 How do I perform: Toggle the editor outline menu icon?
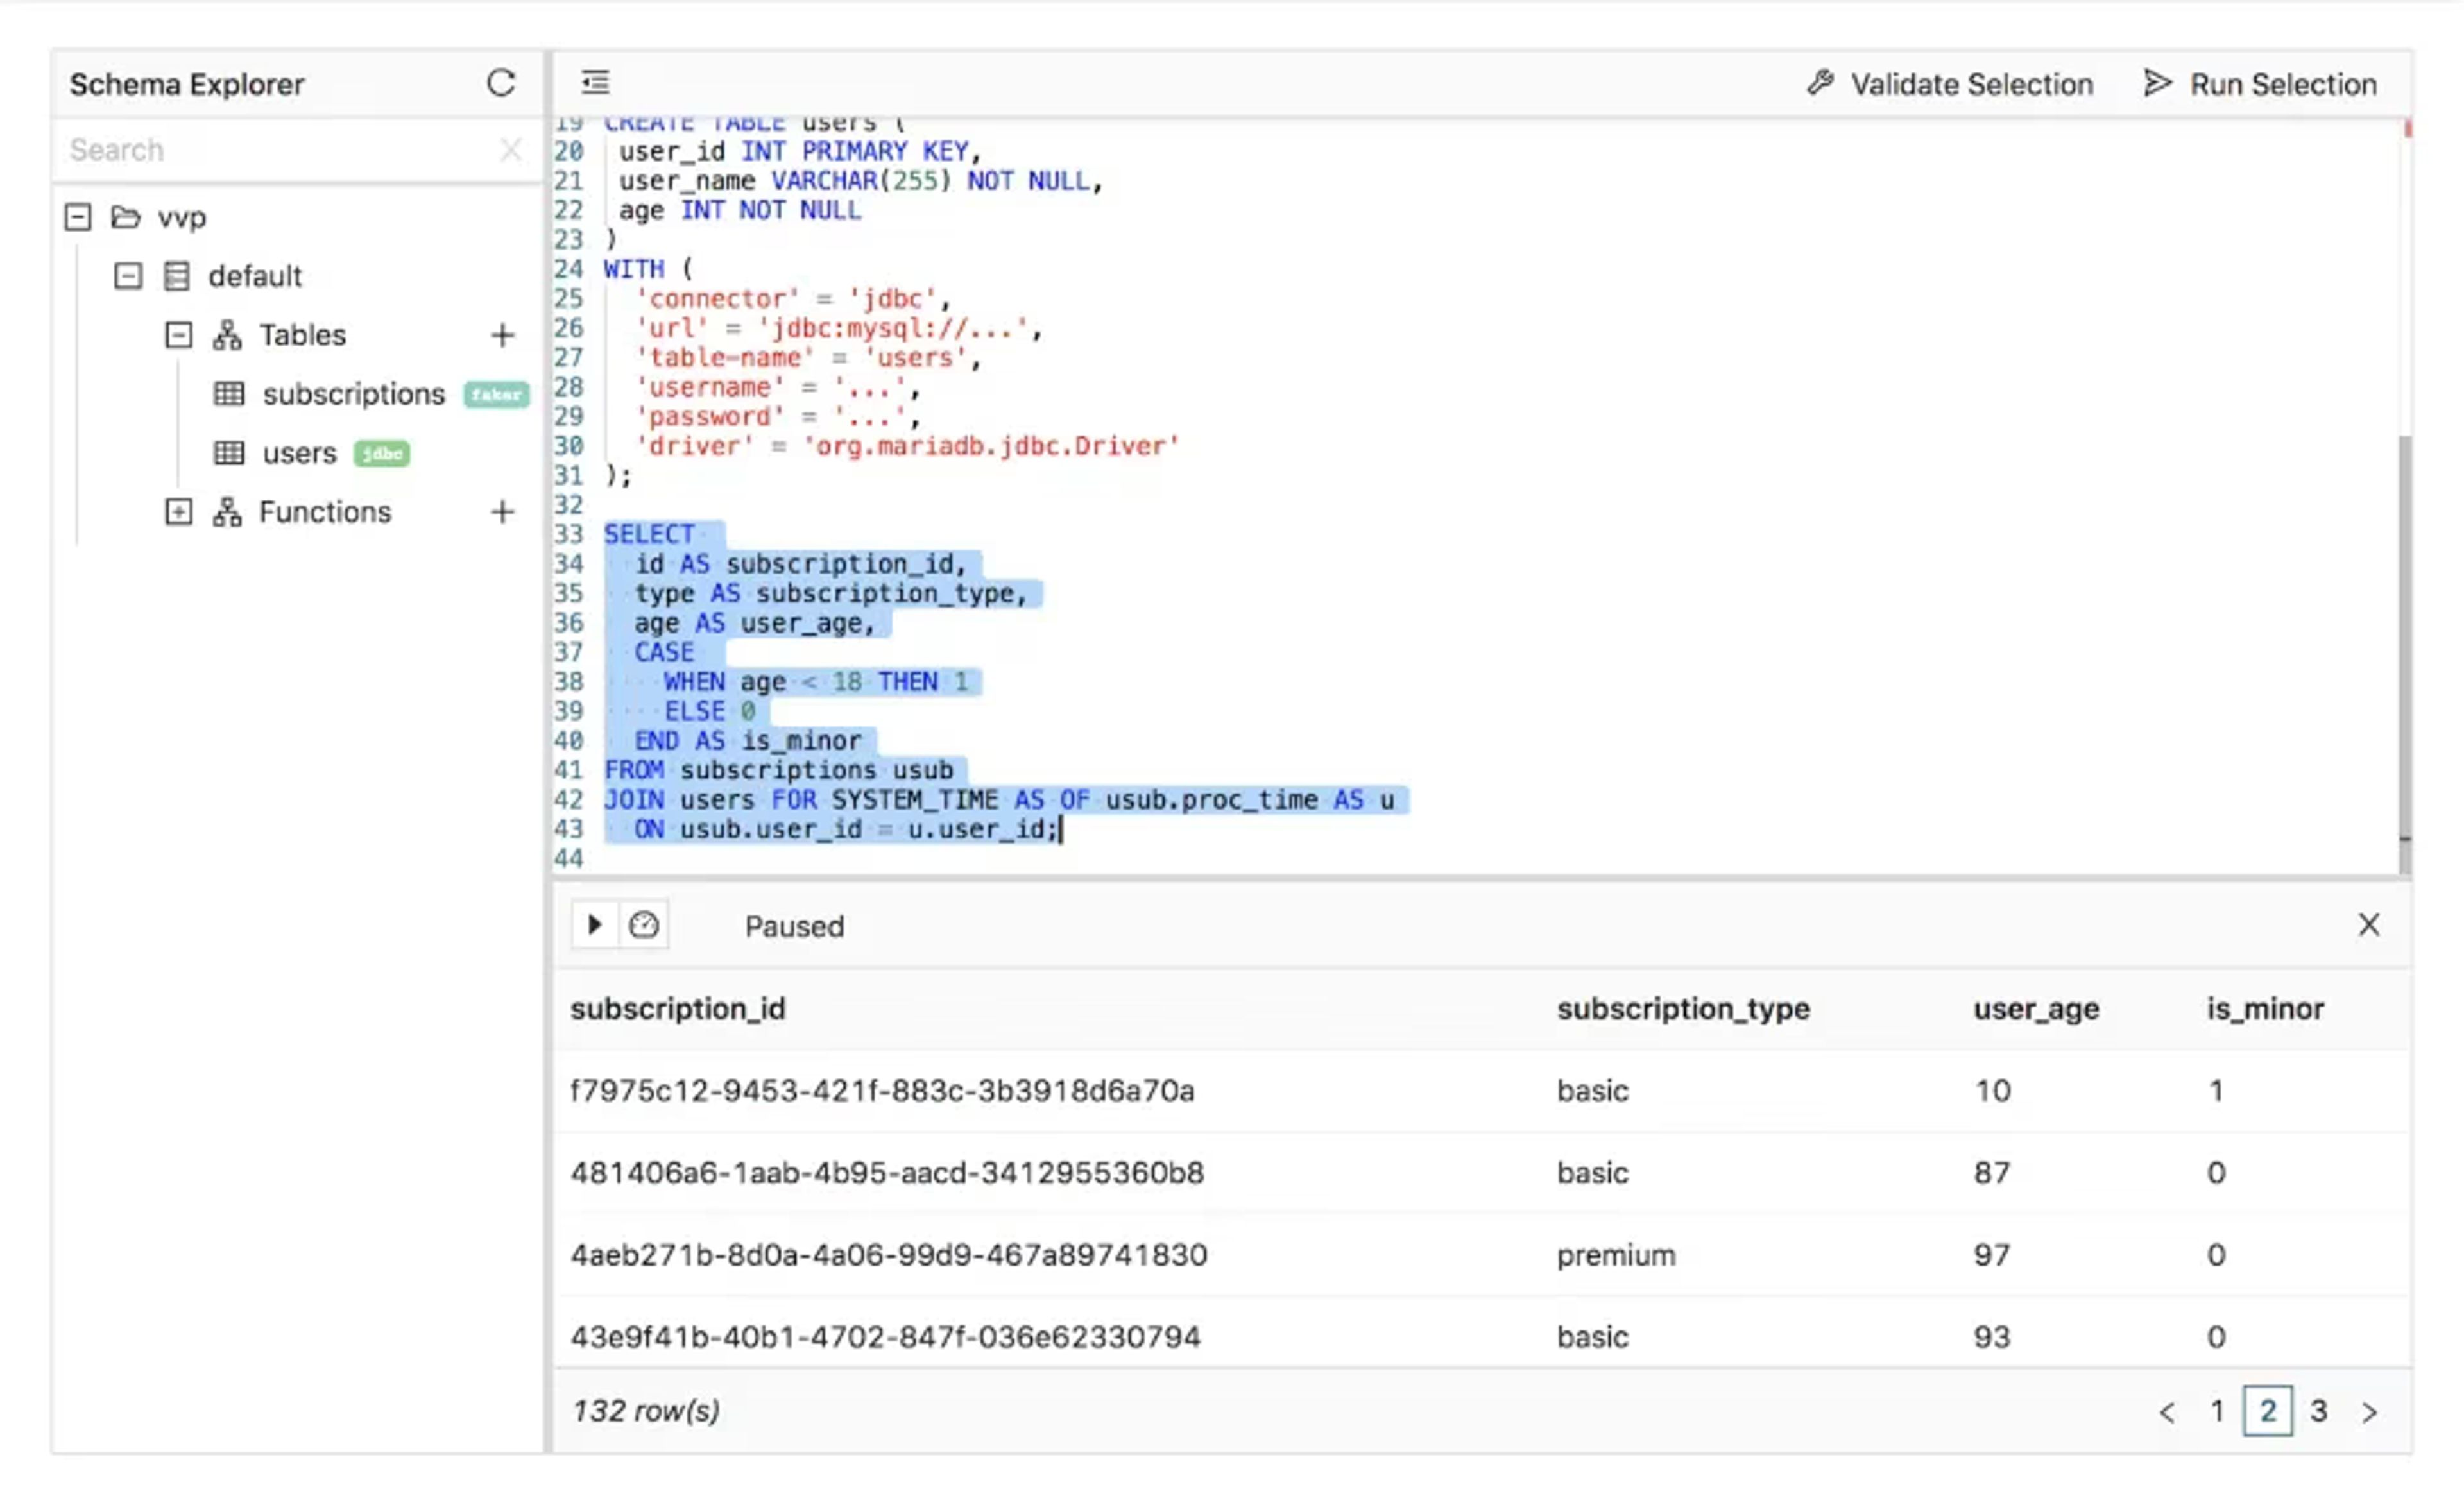tap(596, 82)
